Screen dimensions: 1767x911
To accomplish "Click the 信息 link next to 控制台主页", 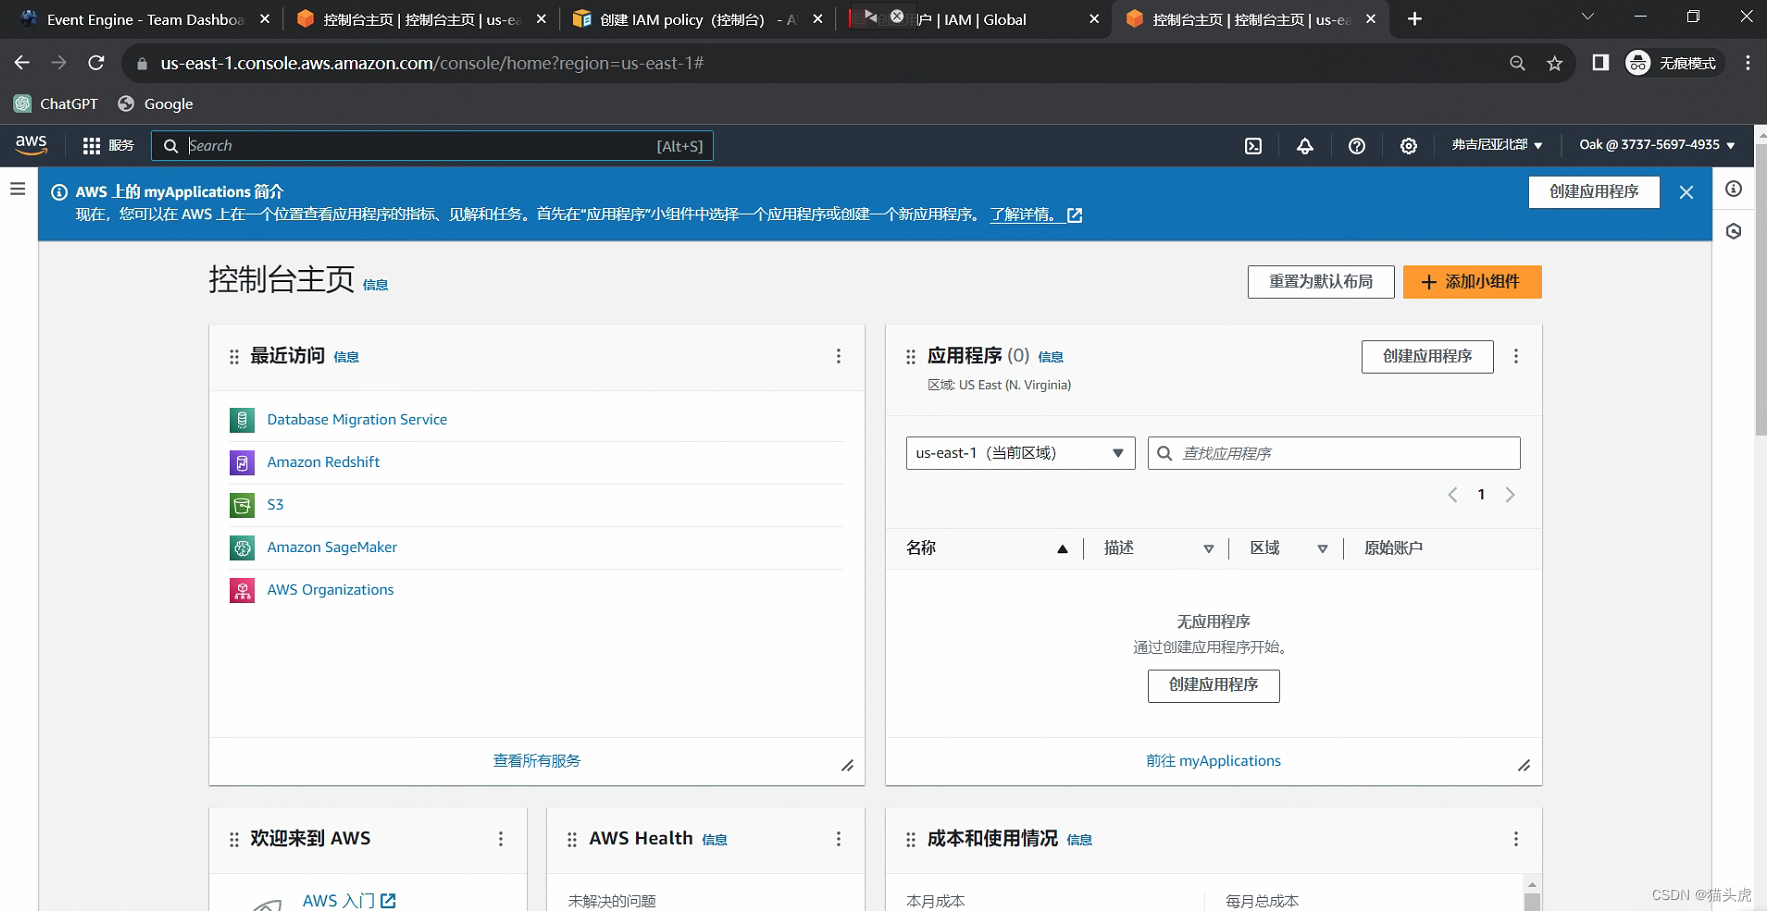I will click(375, 285).
